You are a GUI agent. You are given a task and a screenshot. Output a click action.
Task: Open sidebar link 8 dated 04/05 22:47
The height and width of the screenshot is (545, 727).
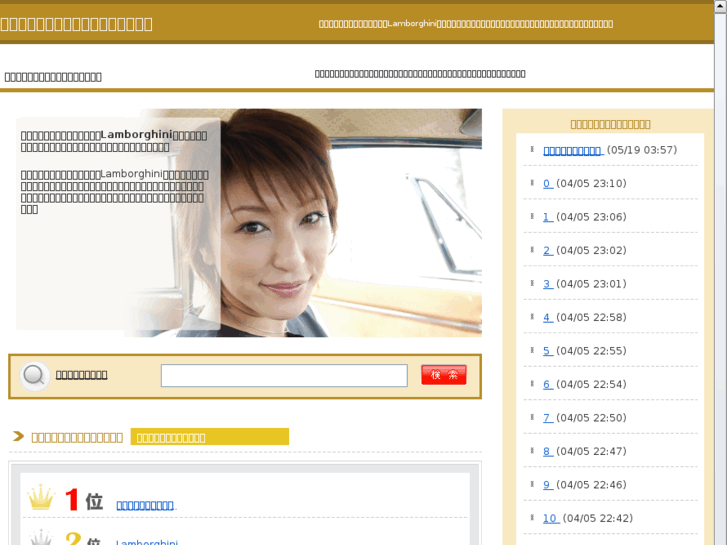coord(548,451)
